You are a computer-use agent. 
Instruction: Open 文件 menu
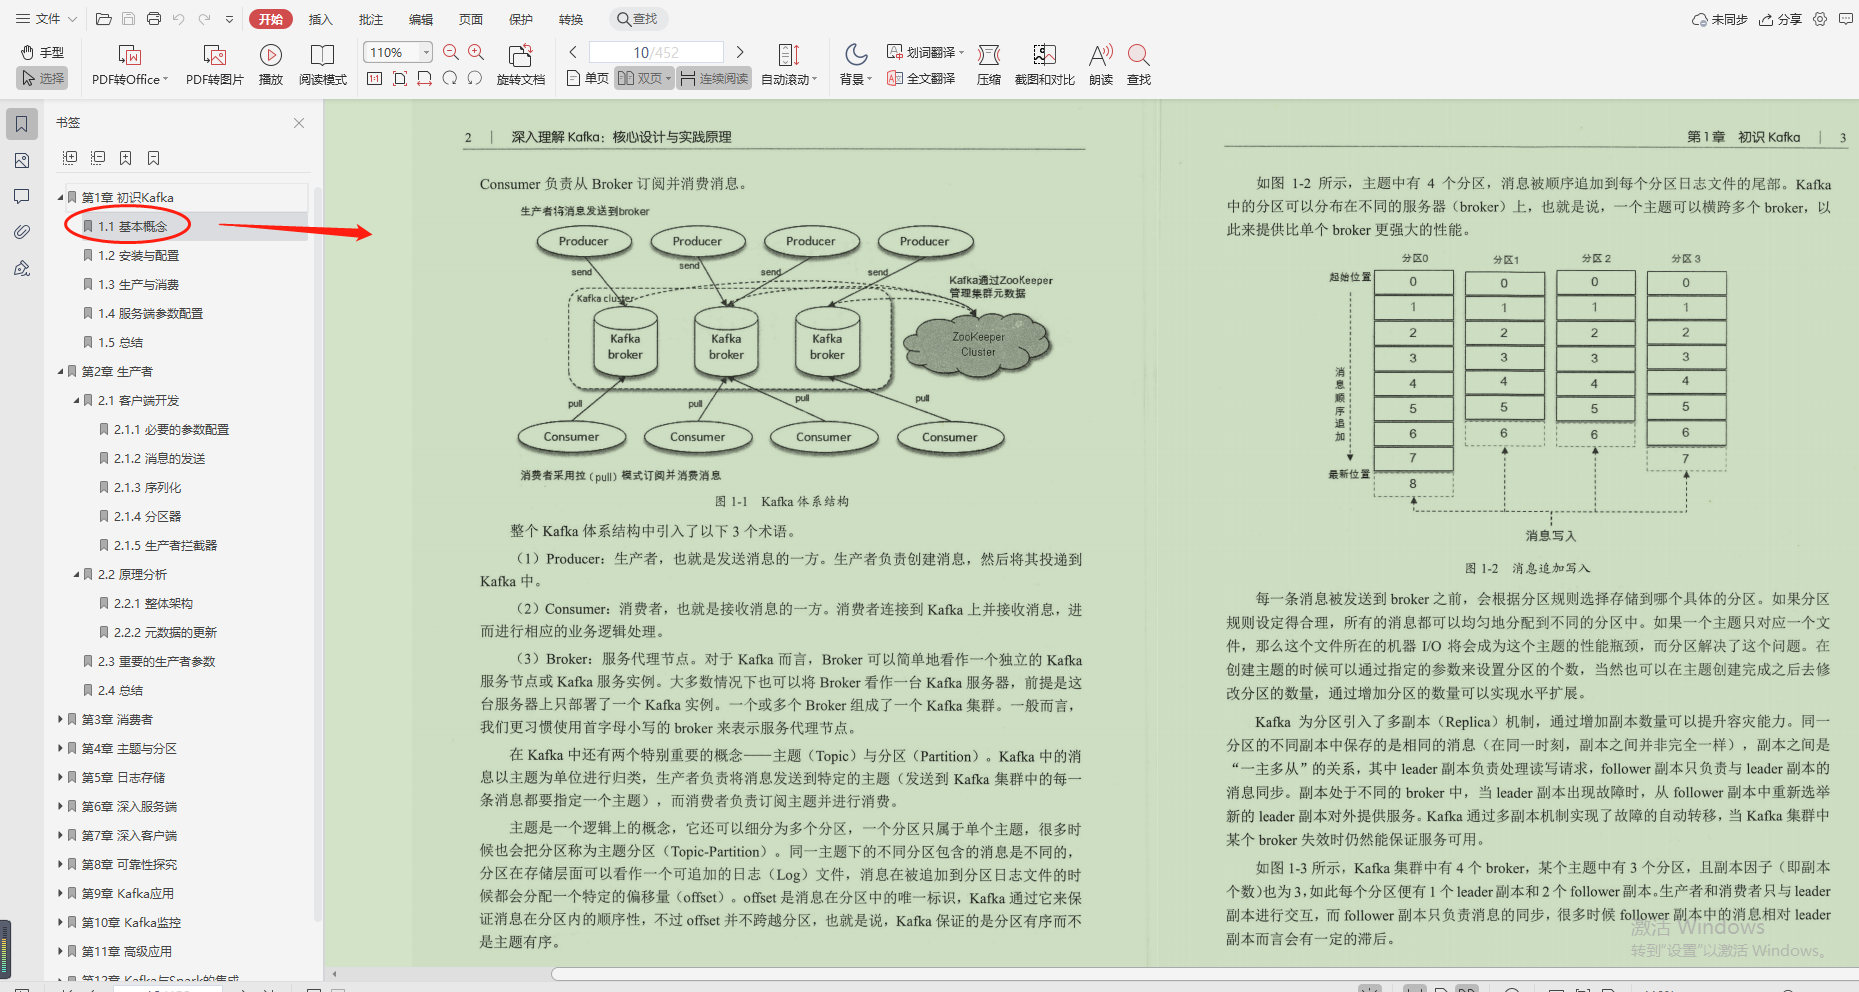tap(46, 19)
